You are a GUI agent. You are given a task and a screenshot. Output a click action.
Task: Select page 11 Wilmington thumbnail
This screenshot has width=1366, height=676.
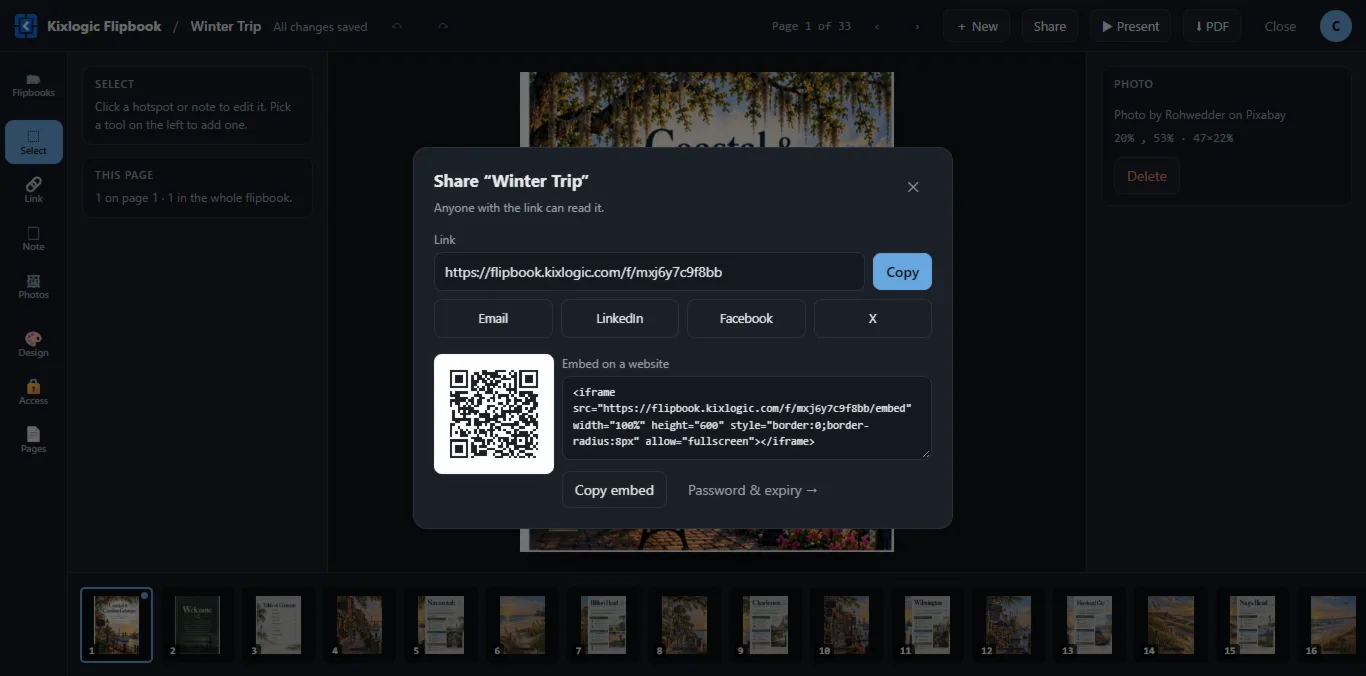coord(927,625)
